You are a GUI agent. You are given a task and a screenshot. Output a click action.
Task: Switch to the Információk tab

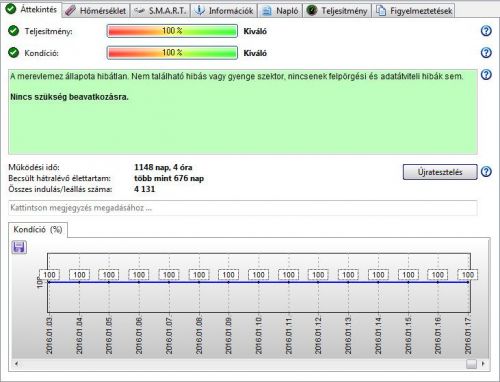point(224,11)
